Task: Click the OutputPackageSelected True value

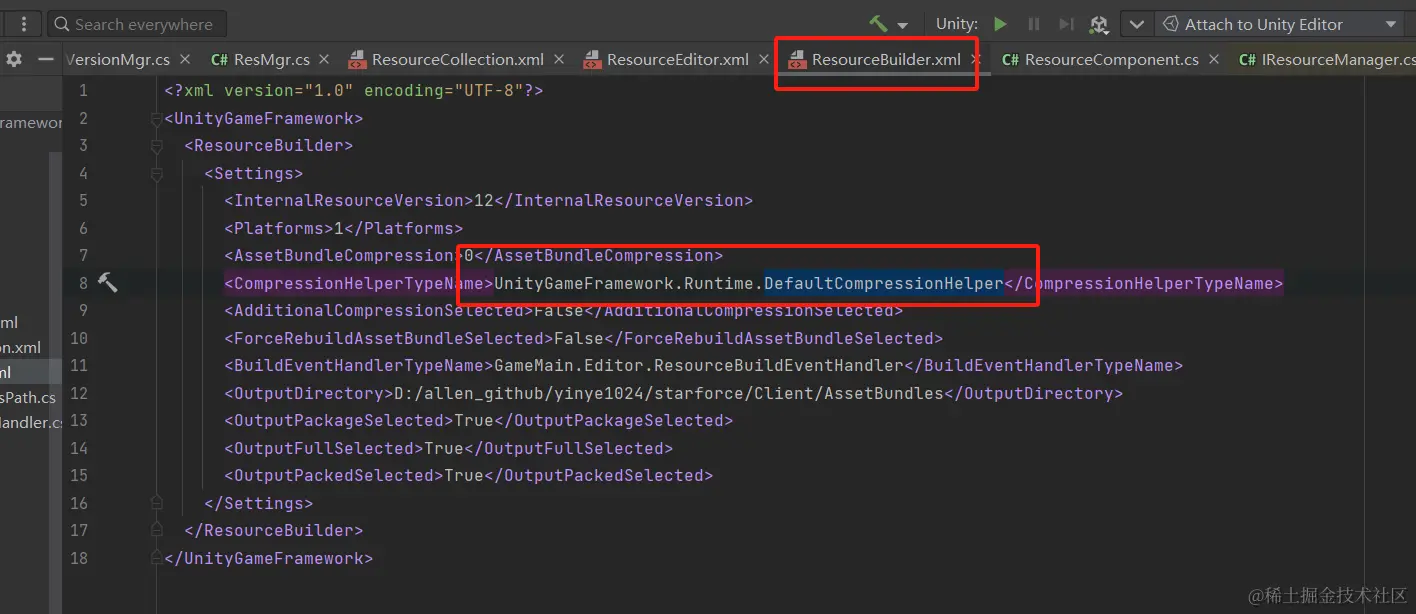Action: [474, 421]
